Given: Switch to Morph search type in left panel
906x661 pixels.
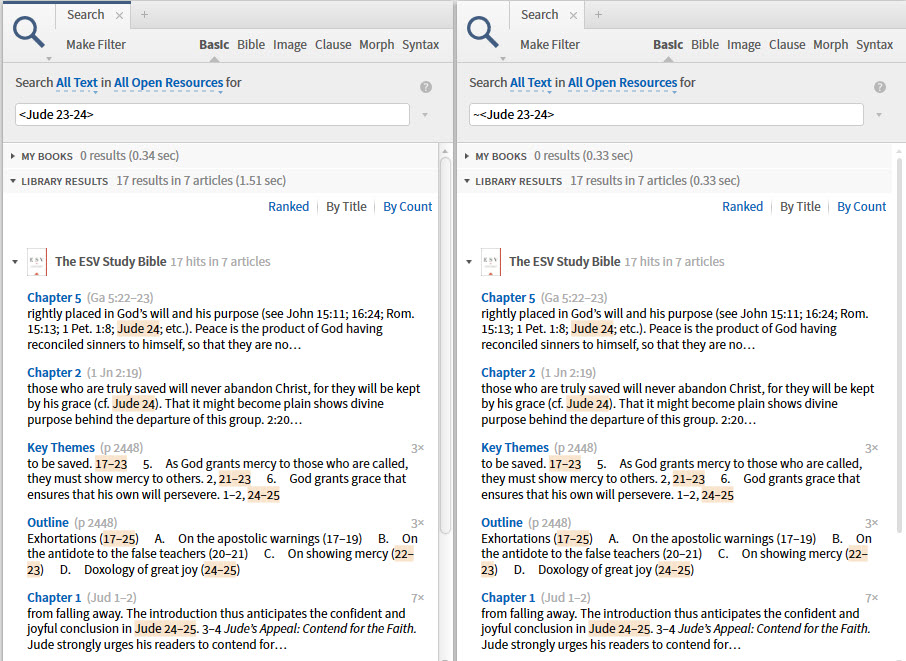Looking at the screenshot, I should point(377,44).
